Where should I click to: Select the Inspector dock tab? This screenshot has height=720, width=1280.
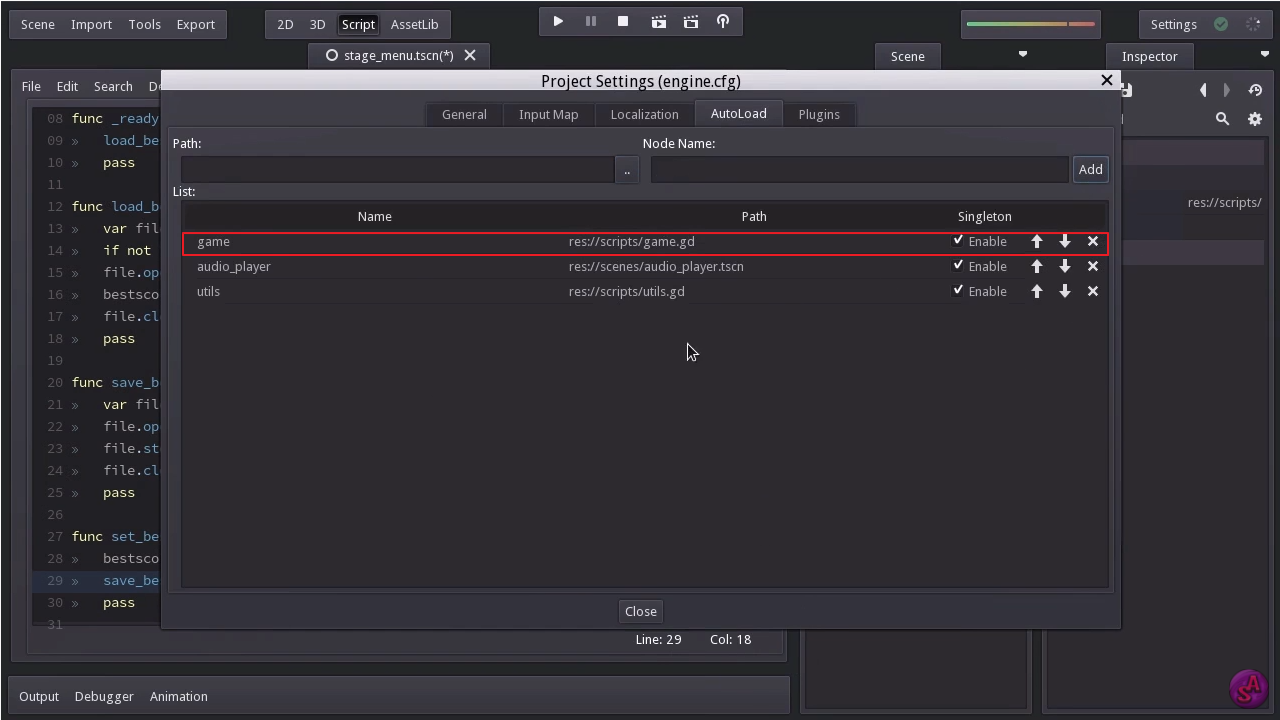point(1149,56)
